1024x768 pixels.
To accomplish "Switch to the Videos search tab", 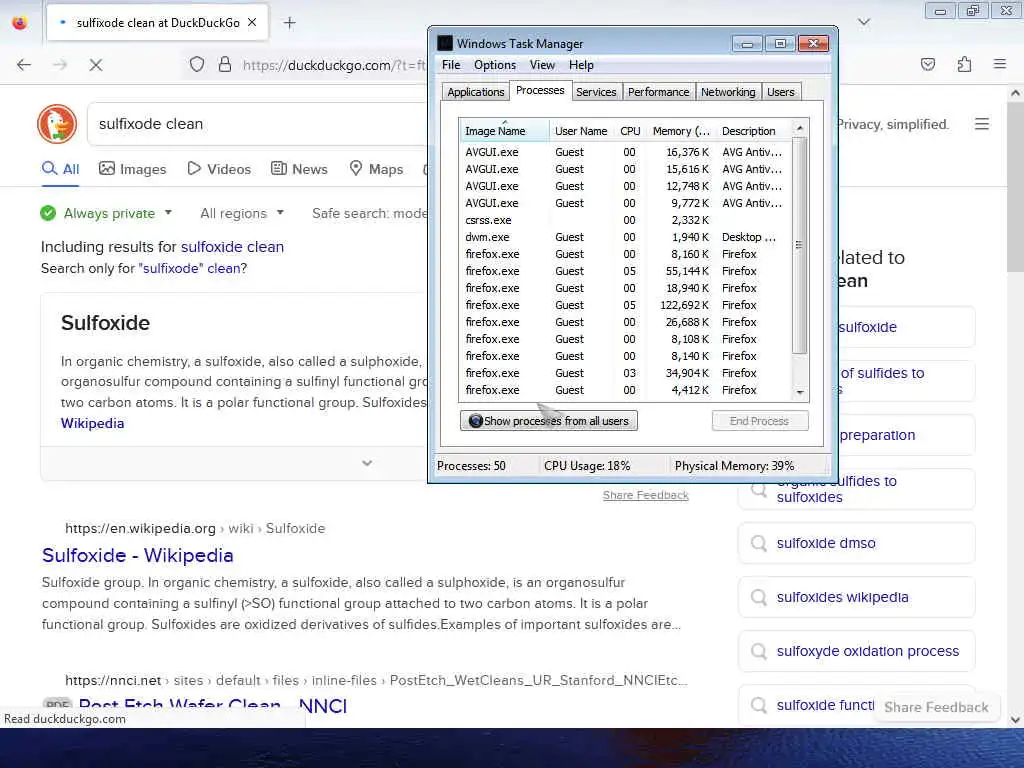I will [219, 169].
